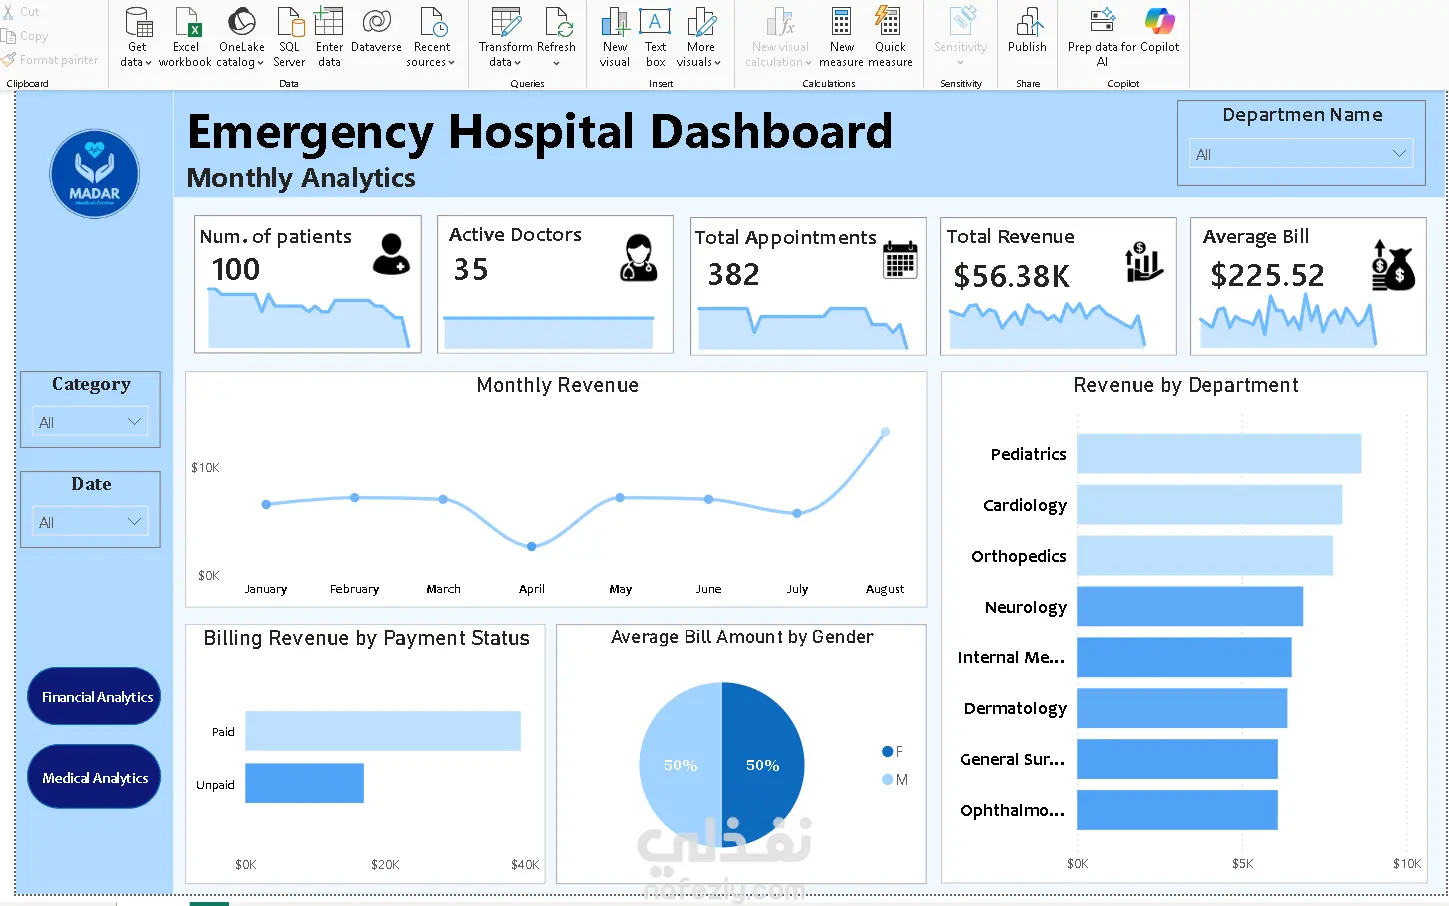Click the Orthopedics label in department chart
The height and width of the screenshot is (906, 1449).
[1018, 556]
